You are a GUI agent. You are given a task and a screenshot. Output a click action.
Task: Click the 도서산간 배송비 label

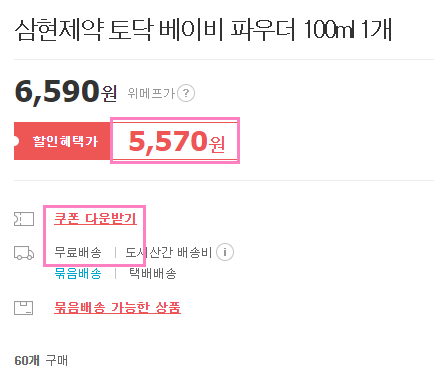[169, 252]
